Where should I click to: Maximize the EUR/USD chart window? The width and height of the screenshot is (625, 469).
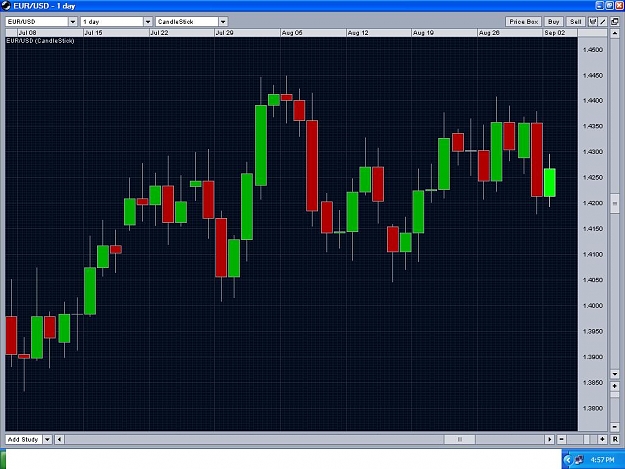[x=609, y=6]
